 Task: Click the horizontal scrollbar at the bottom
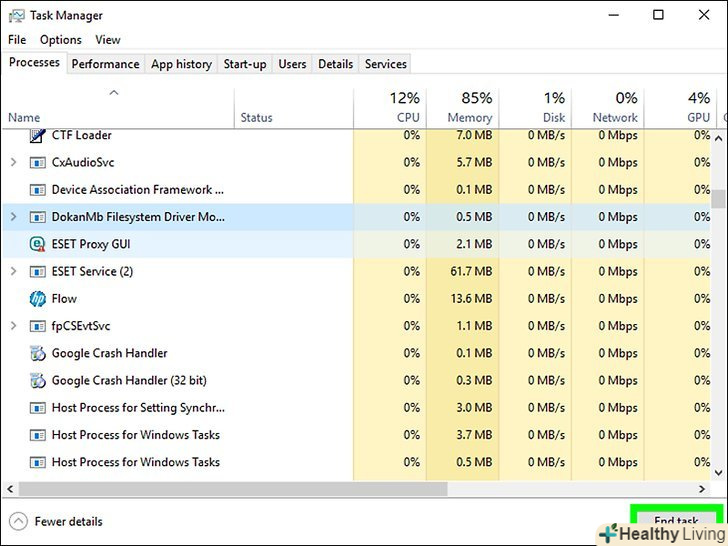[300, 488]
